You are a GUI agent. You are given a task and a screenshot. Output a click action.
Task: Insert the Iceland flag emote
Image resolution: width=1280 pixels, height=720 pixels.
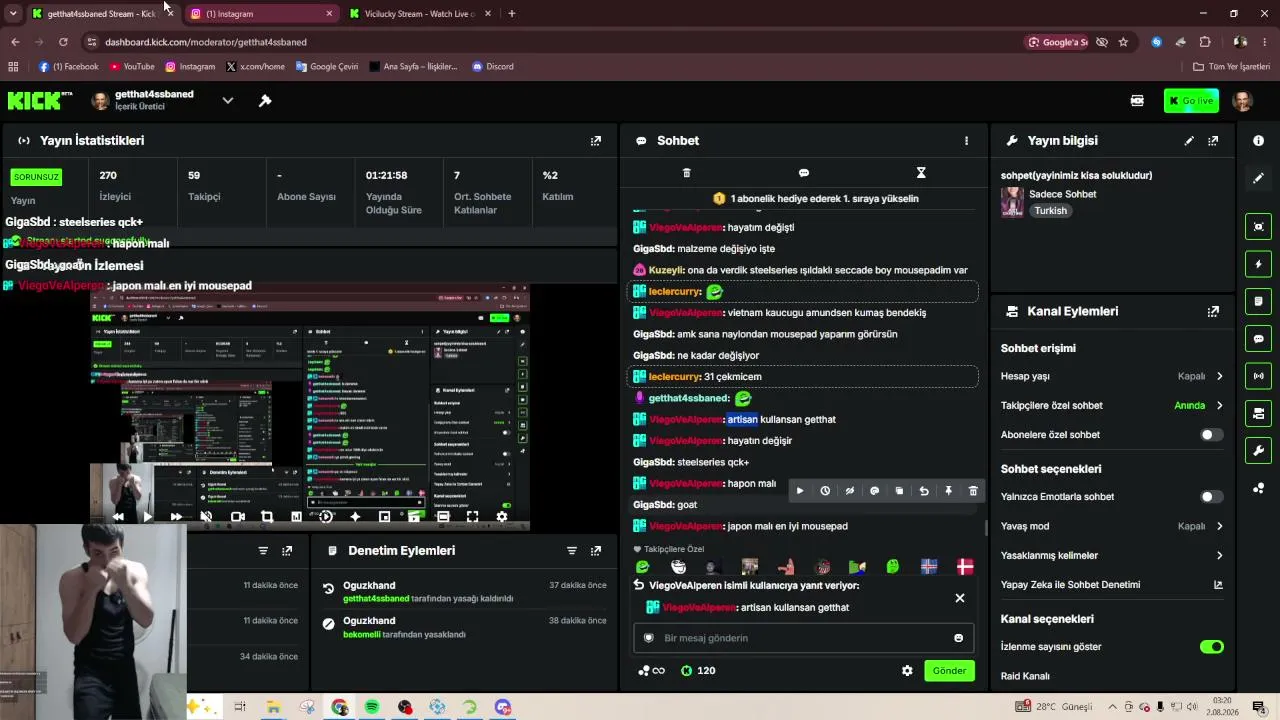(x=929, y=567)
